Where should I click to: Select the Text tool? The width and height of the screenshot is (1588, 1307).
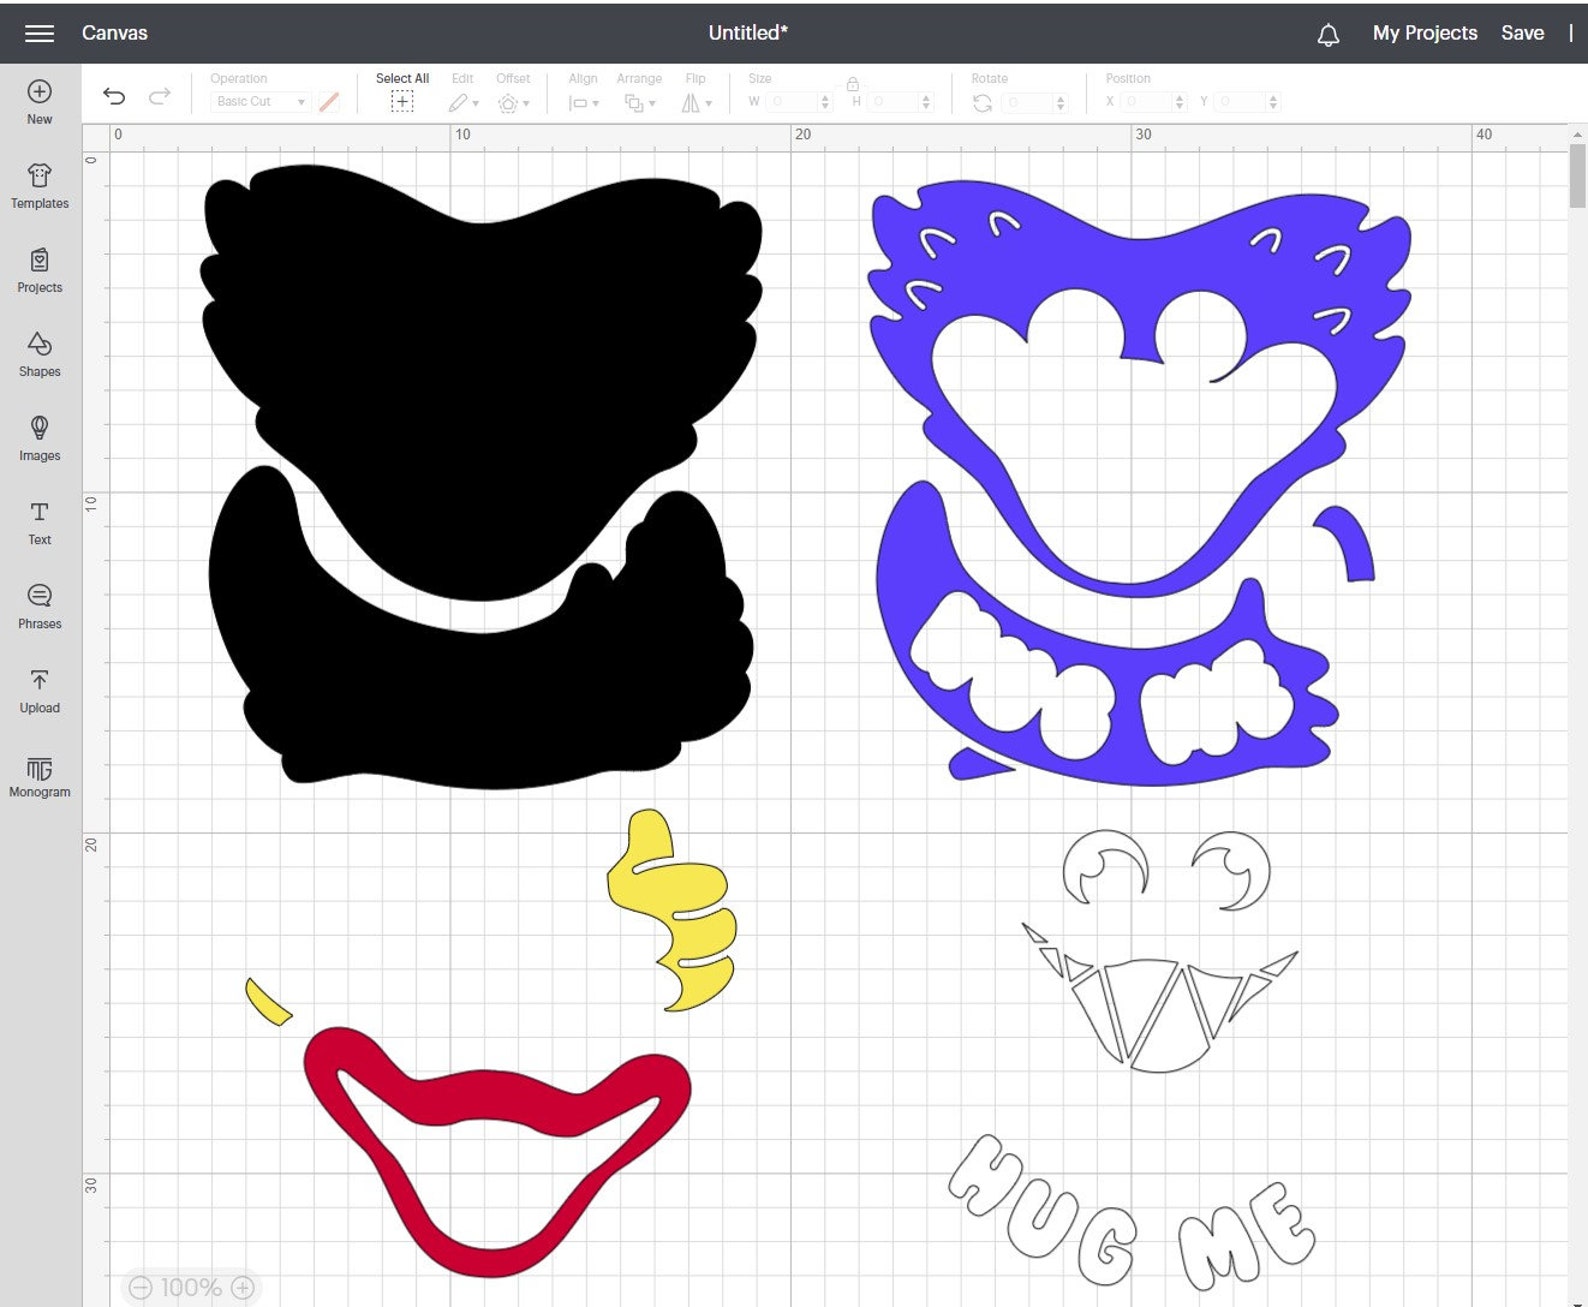click(39, 522)
